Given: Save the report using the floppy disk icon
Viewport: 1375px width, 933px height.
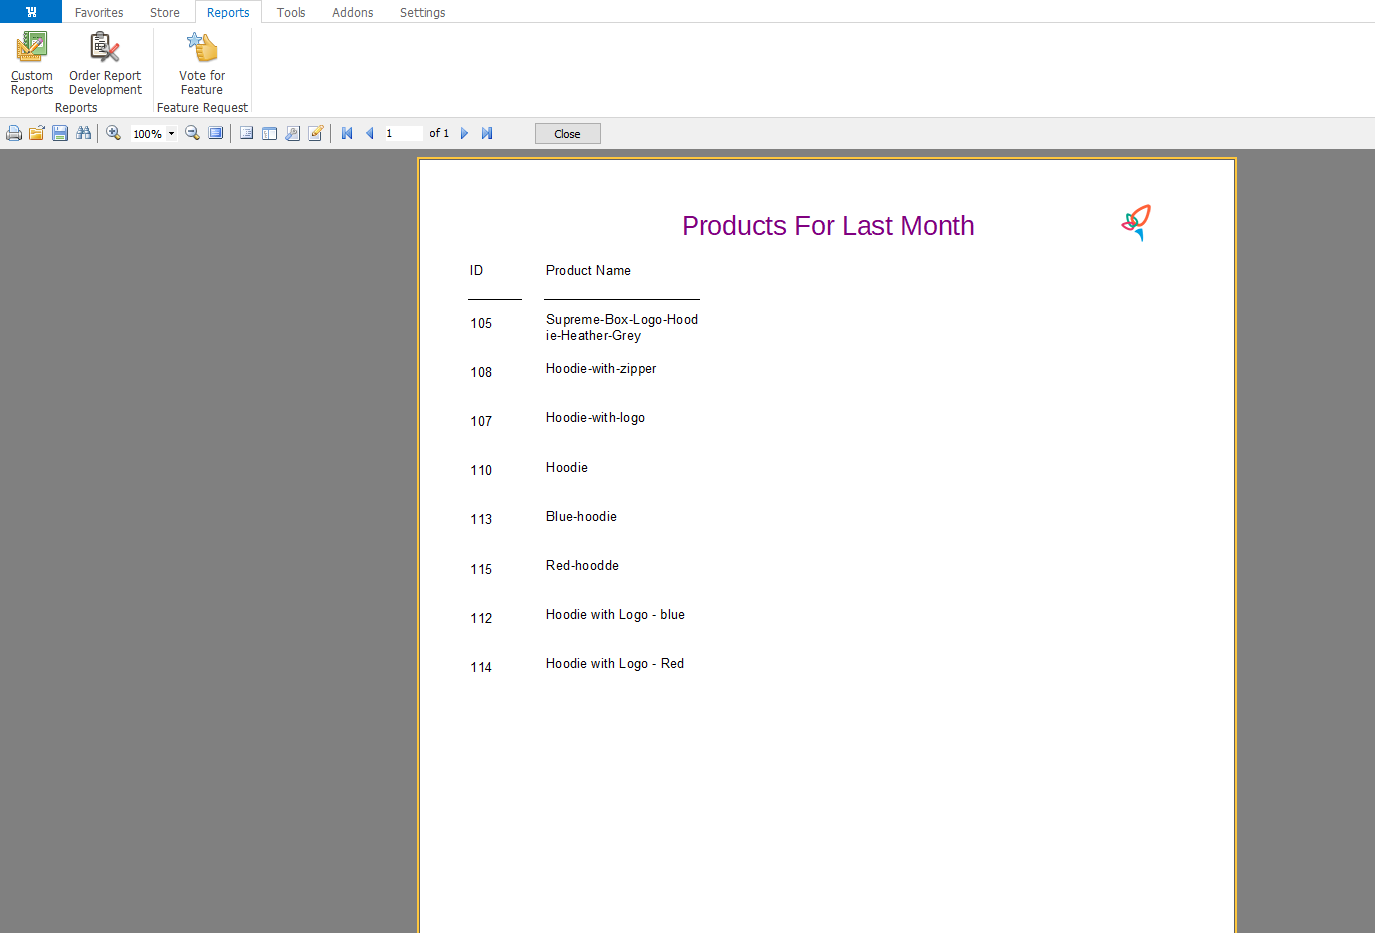Looking at the screenshot, I should [60, 133].
